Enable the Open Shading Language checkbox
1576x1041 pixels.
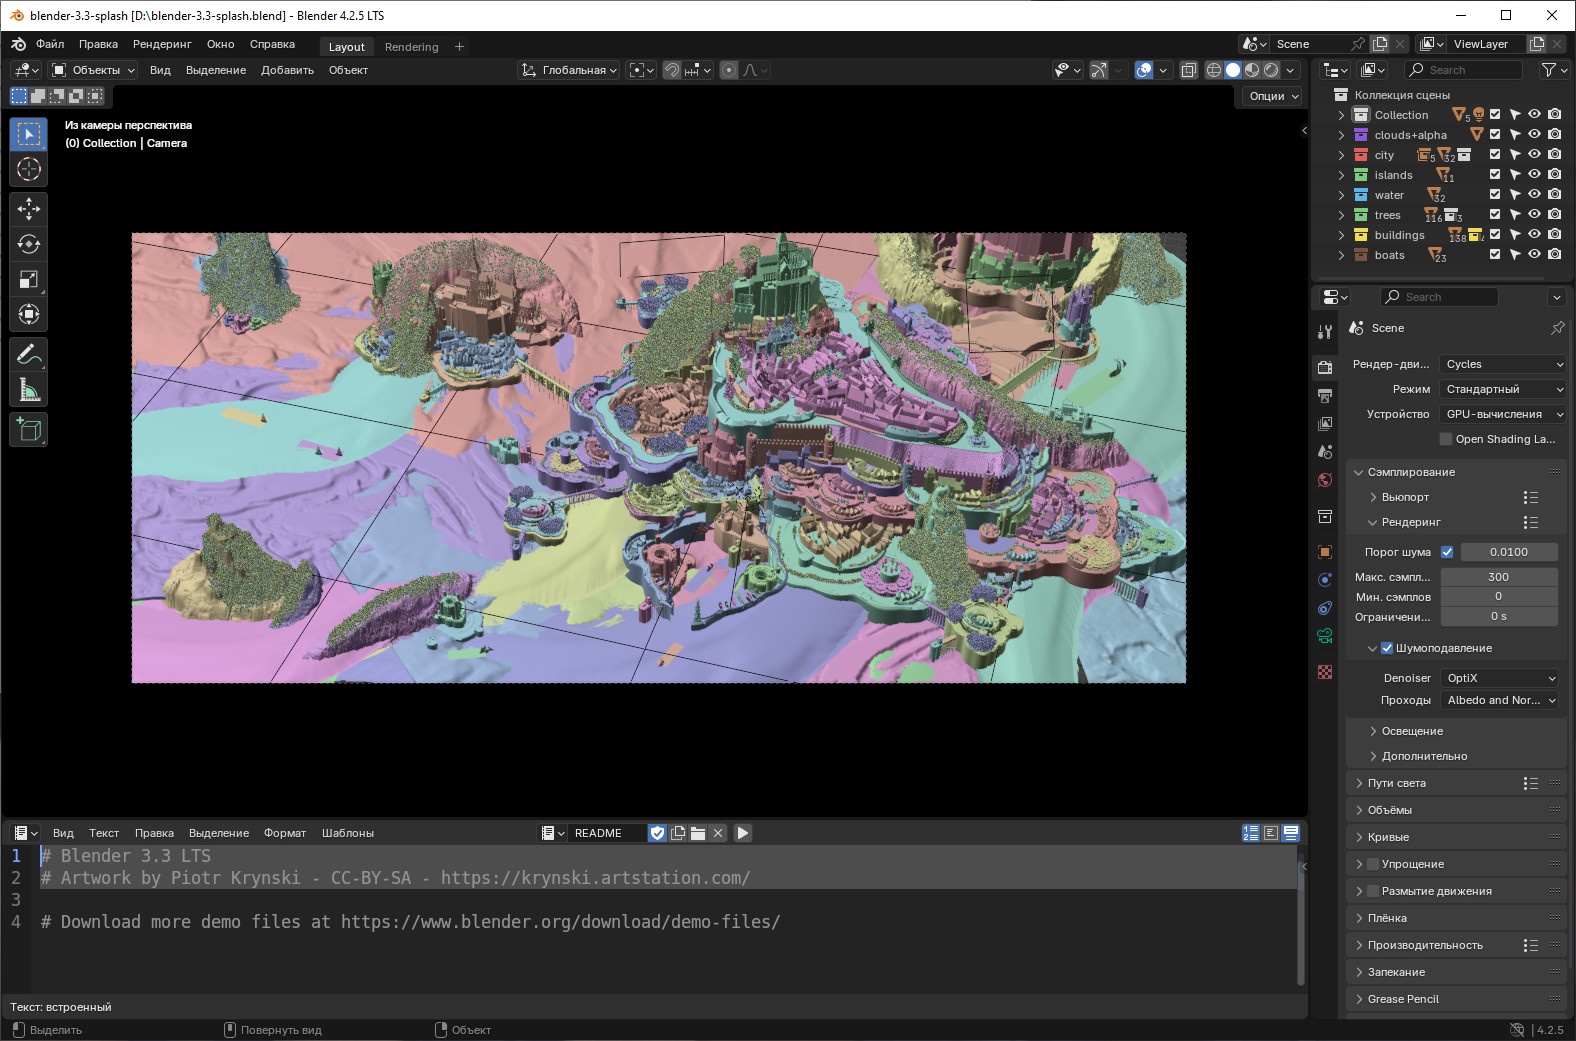pyautogui.click(x=1446, y=439)
